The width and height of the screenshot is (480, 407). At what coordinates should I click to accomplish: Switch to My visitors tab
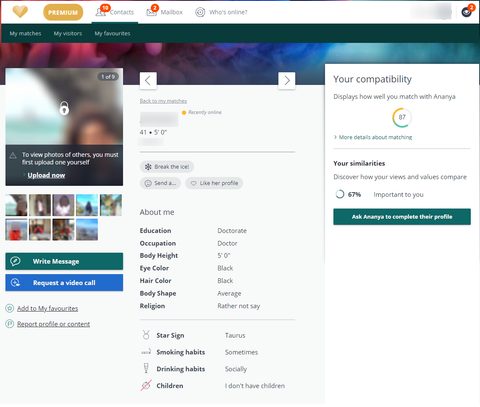[68, 33]
